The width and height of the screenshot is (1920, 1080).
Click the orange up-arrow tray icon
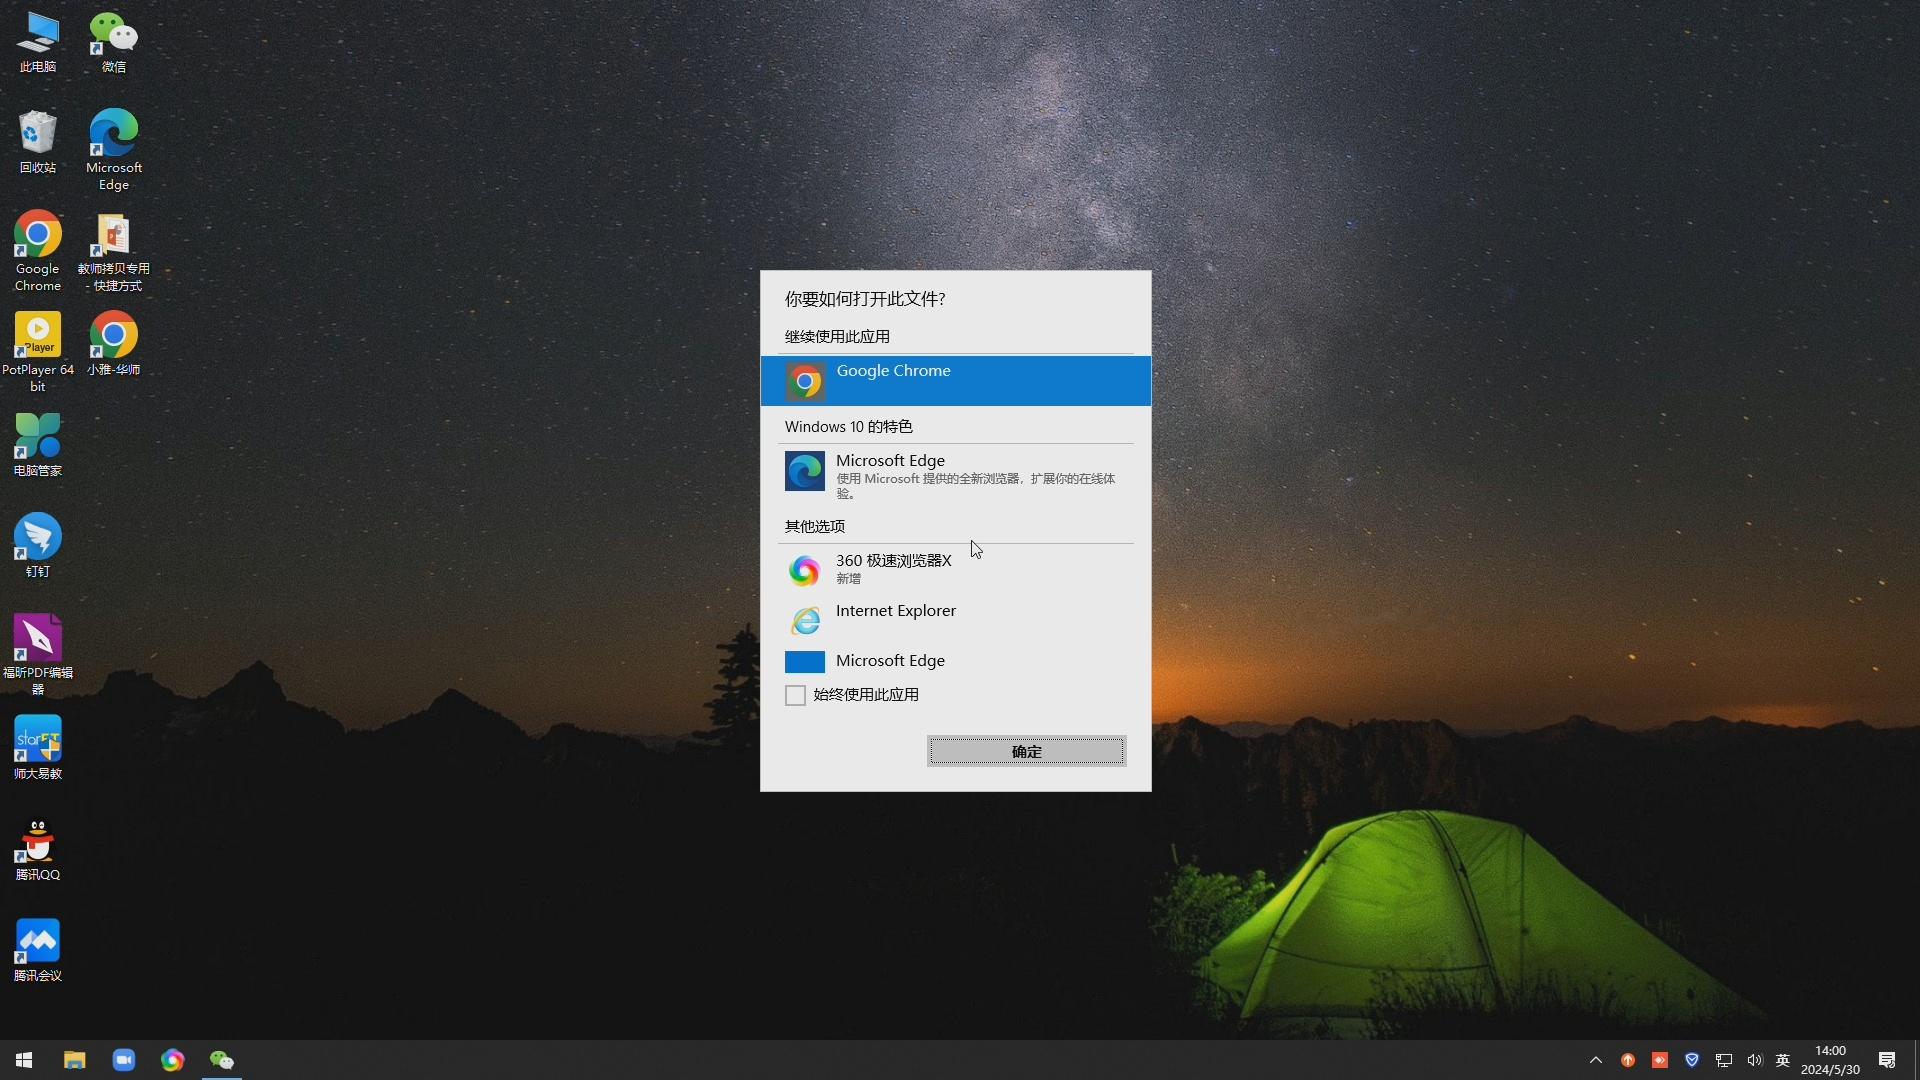tap(1628, 1060)
